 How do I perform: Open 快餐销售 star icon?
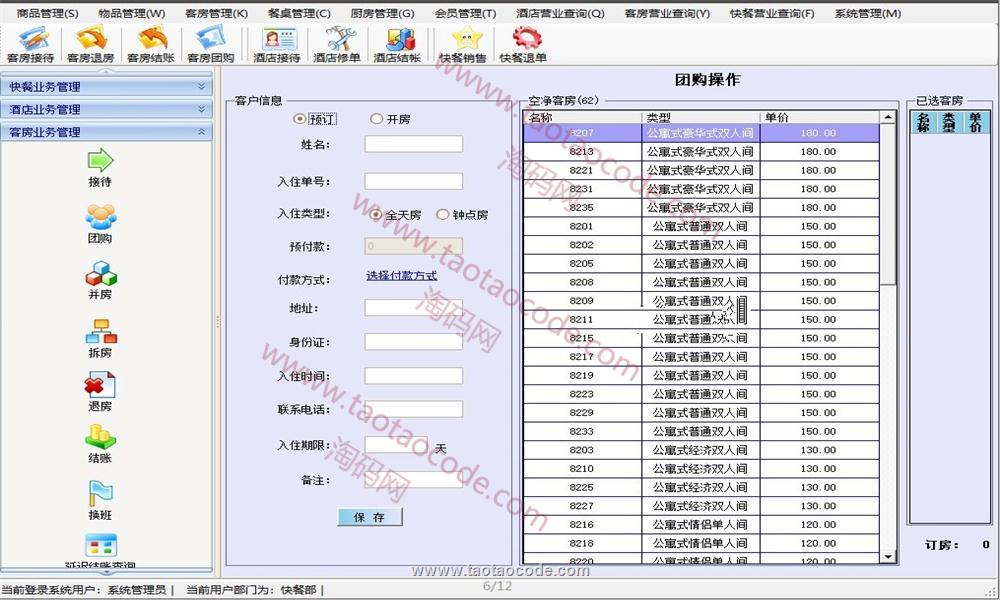(x=463, y=44)
